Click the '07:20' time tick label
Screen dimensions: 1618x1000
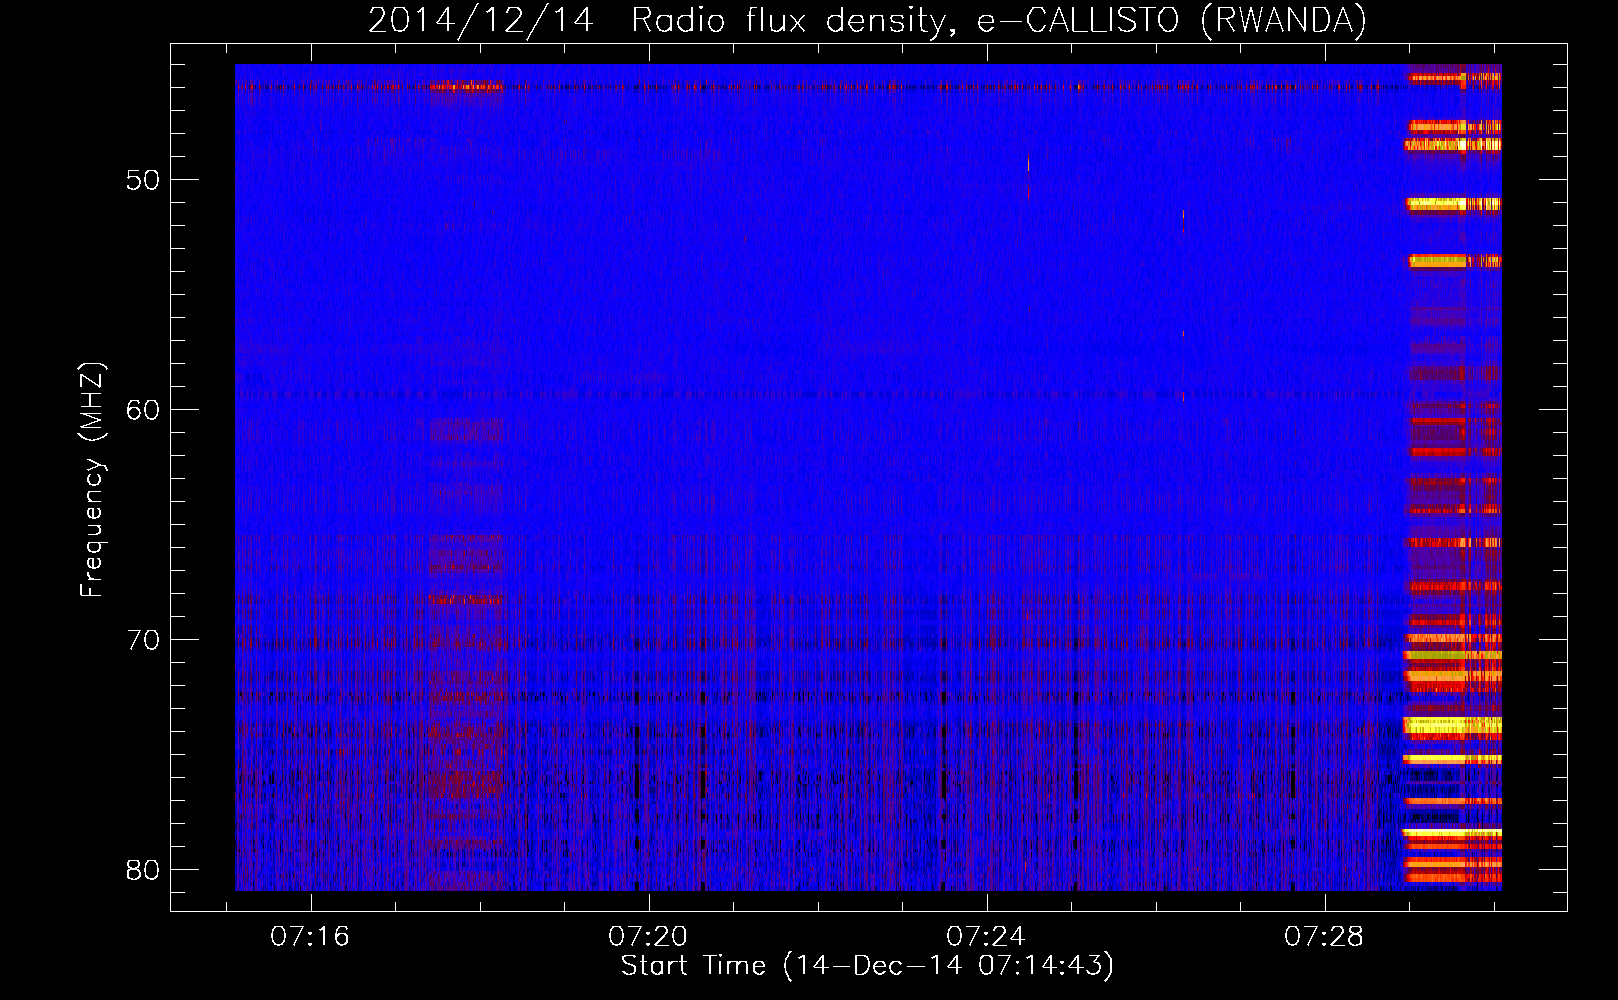tap(649, 937)
